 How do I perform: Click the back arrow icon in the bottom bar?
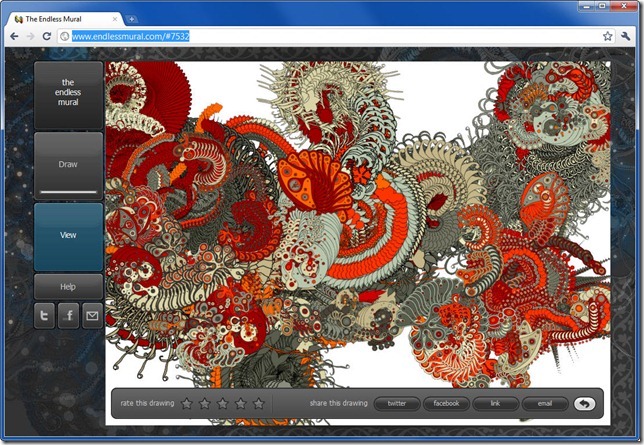585,404
